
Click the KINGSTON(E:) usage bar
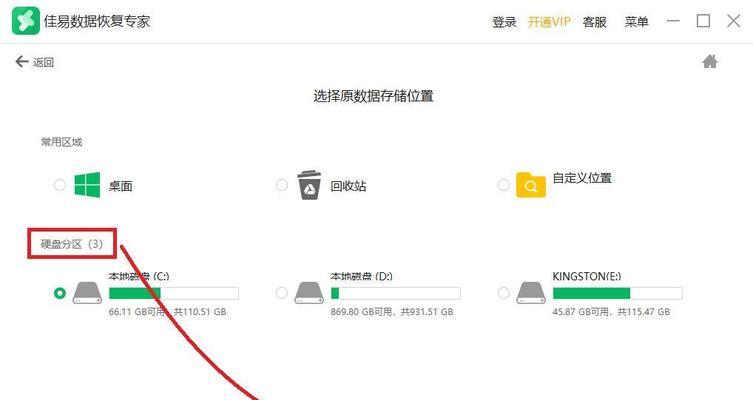[618, 293]
